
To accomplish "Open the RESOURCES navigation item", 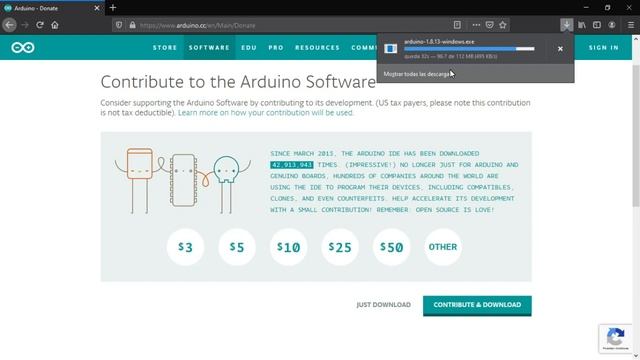I will click(x=317, y=47).
